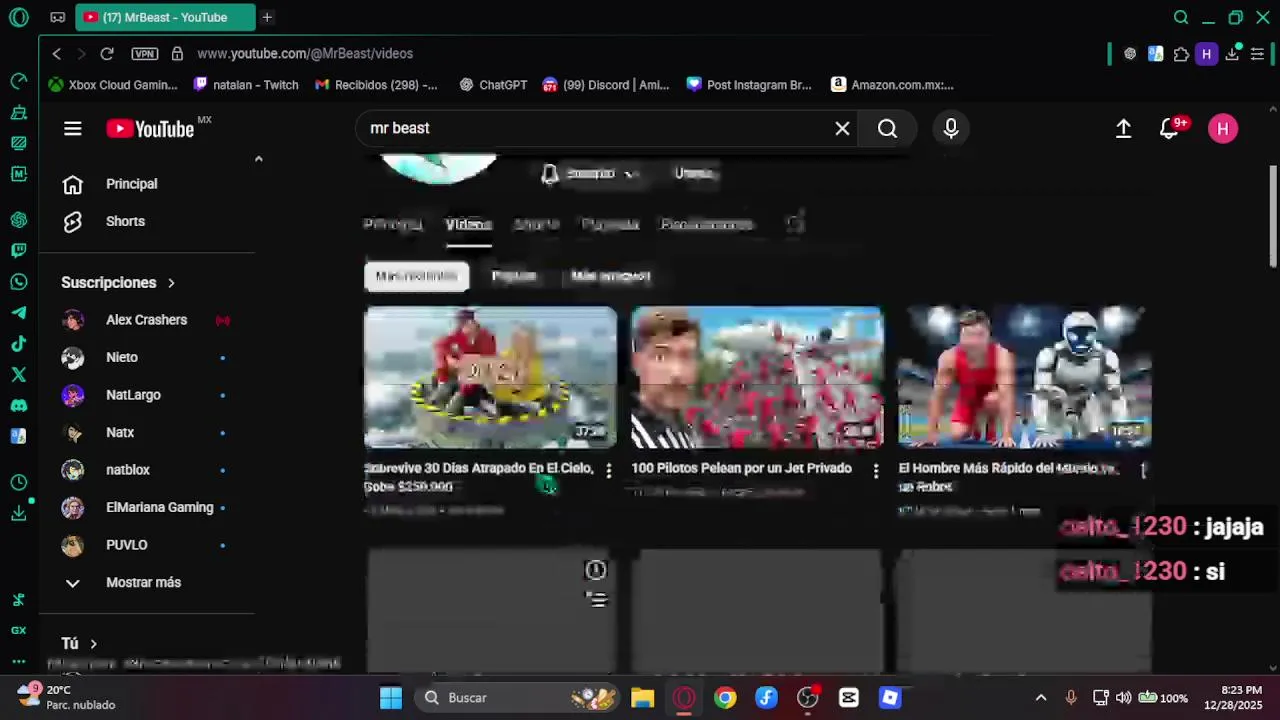Click the address bar URL
Image resolution: width=1280 pixels, height=720 pixels.
click(305, 53)
